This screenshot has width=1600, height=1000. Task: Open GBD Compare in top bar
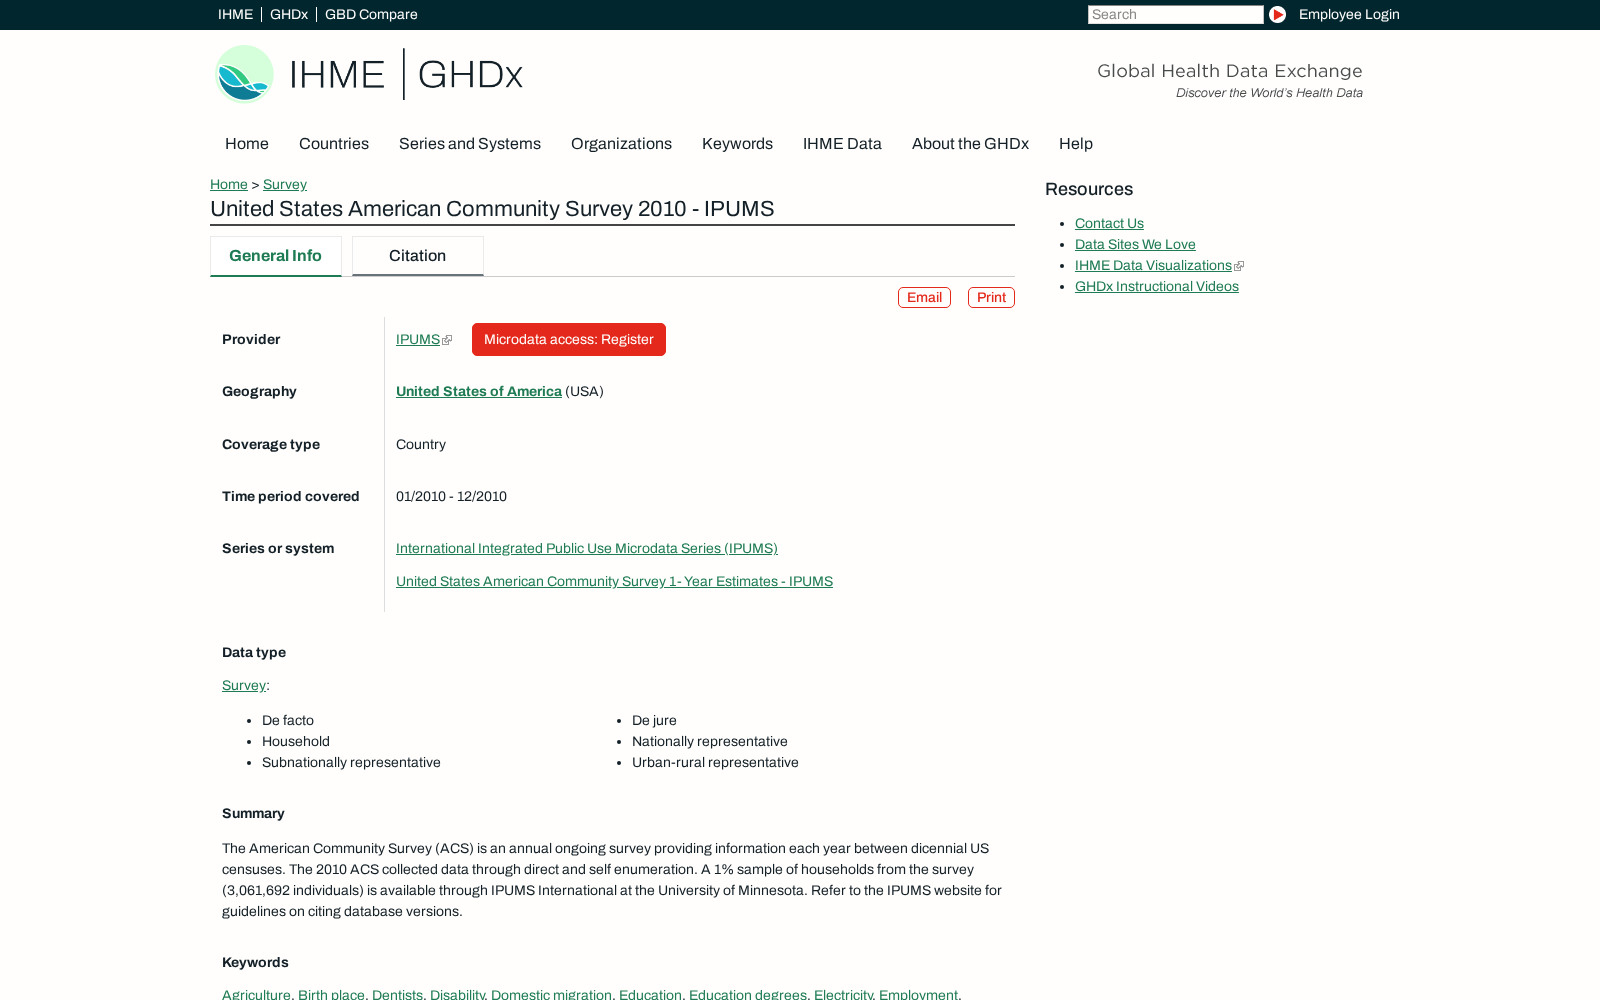371,14
